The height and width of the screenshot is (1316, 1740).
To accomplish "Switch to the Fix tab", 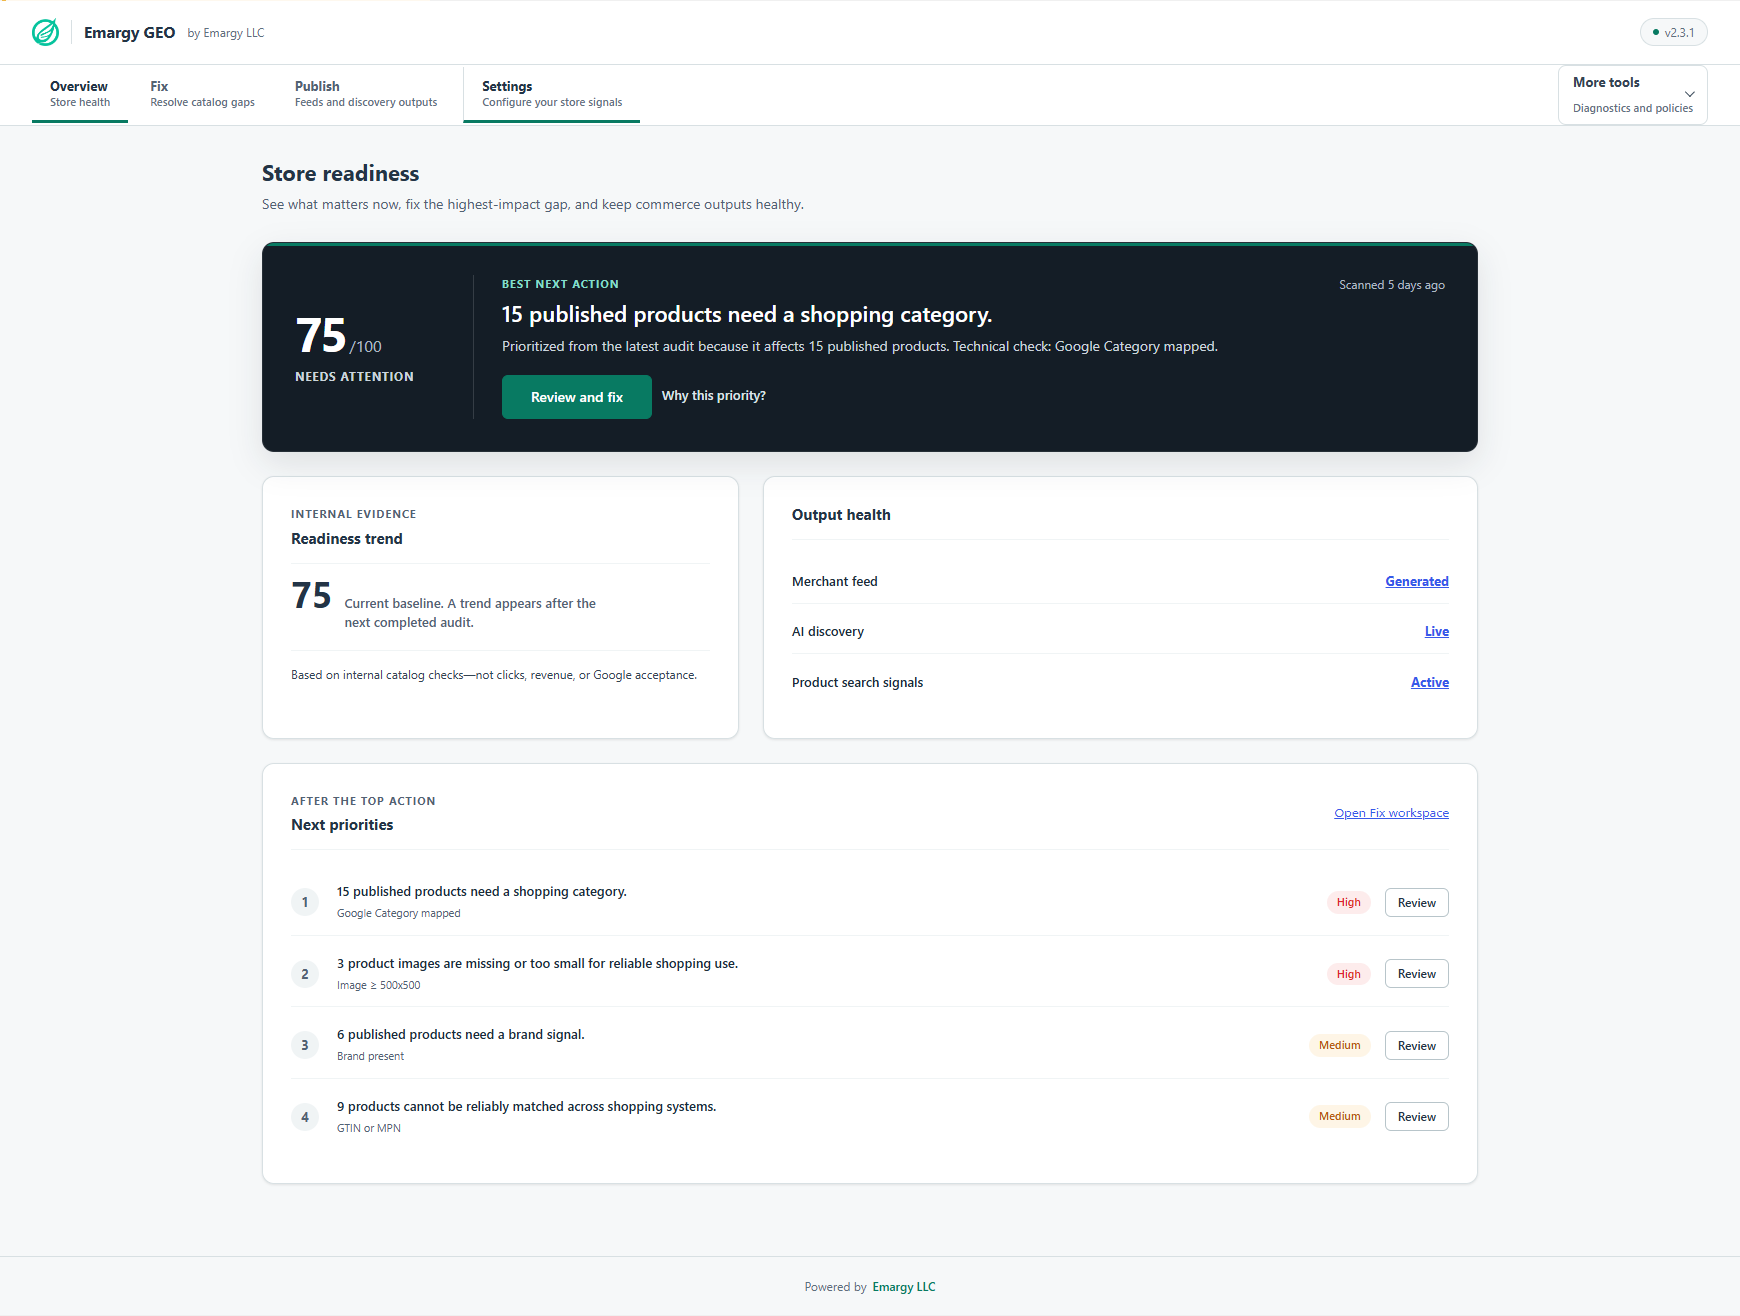I will tap(202, 94).
